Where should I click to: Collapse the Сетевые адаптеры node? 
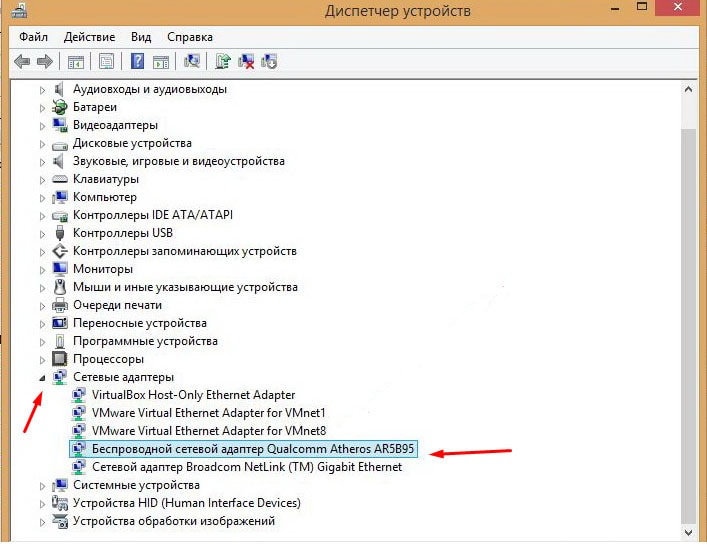pyautogui.click(x=42, y=378)
